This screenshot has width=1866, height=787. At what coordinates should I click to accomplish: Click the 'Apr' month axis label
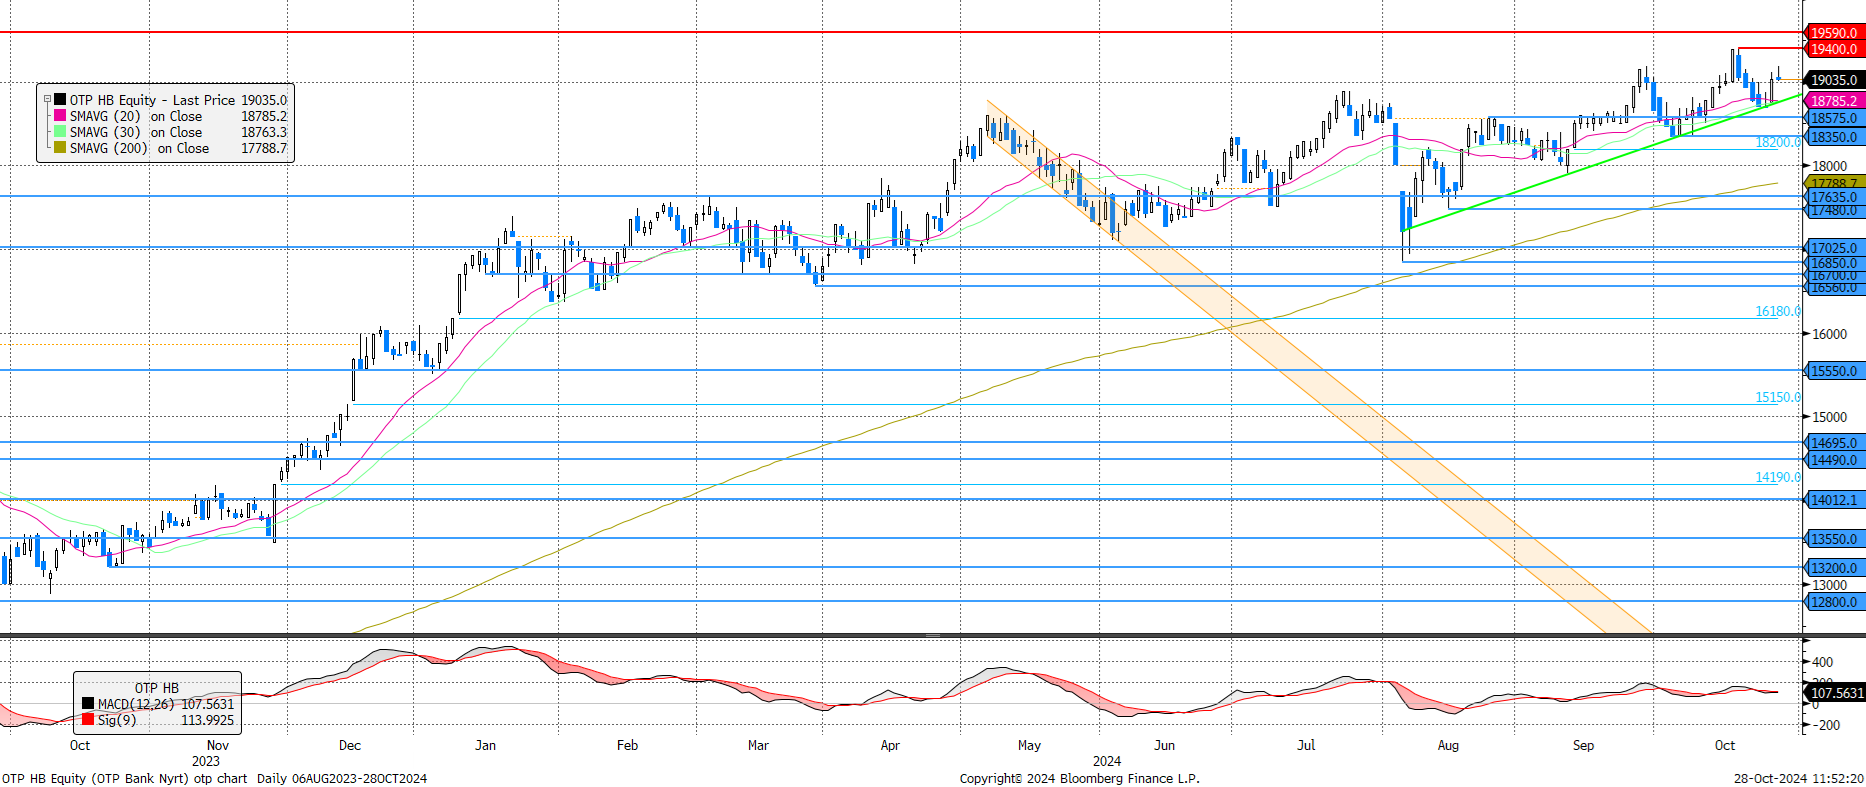click(x=890, y=745)
